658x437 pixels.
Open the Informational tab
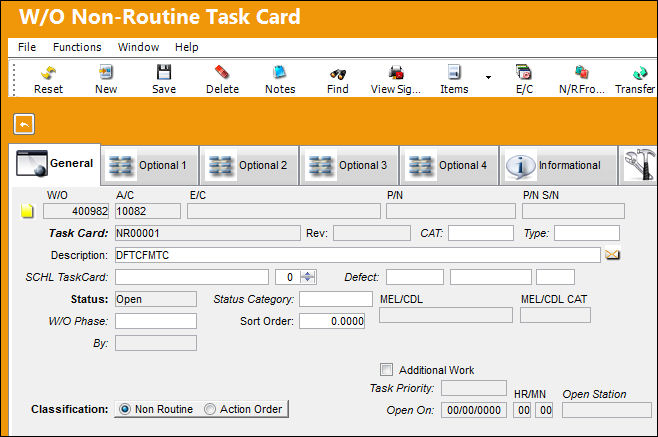[x=558, y=165]
